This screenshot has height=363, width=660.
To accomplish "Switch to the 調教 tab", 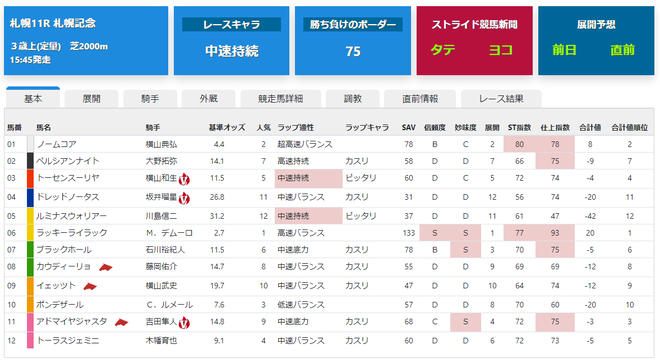I will coord(353,99).
